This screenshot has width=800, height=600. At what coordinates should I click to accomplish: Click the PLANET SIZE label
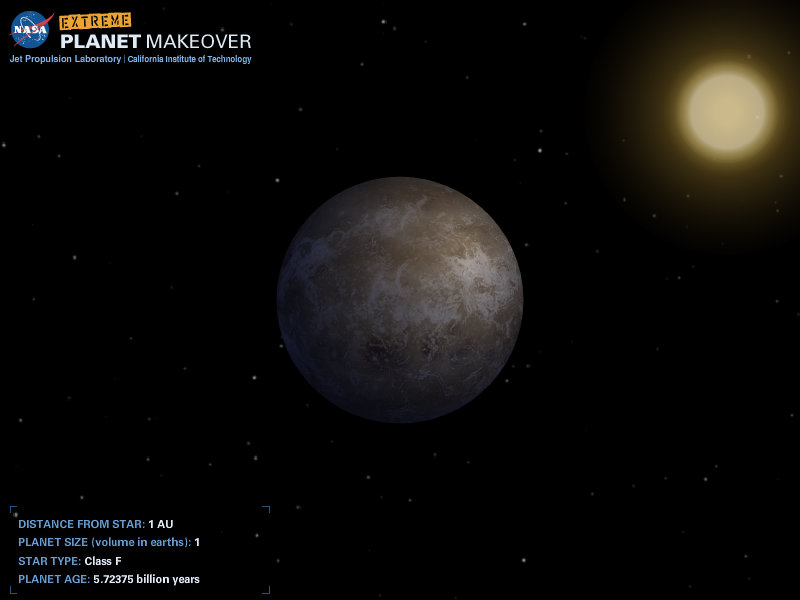104,542
